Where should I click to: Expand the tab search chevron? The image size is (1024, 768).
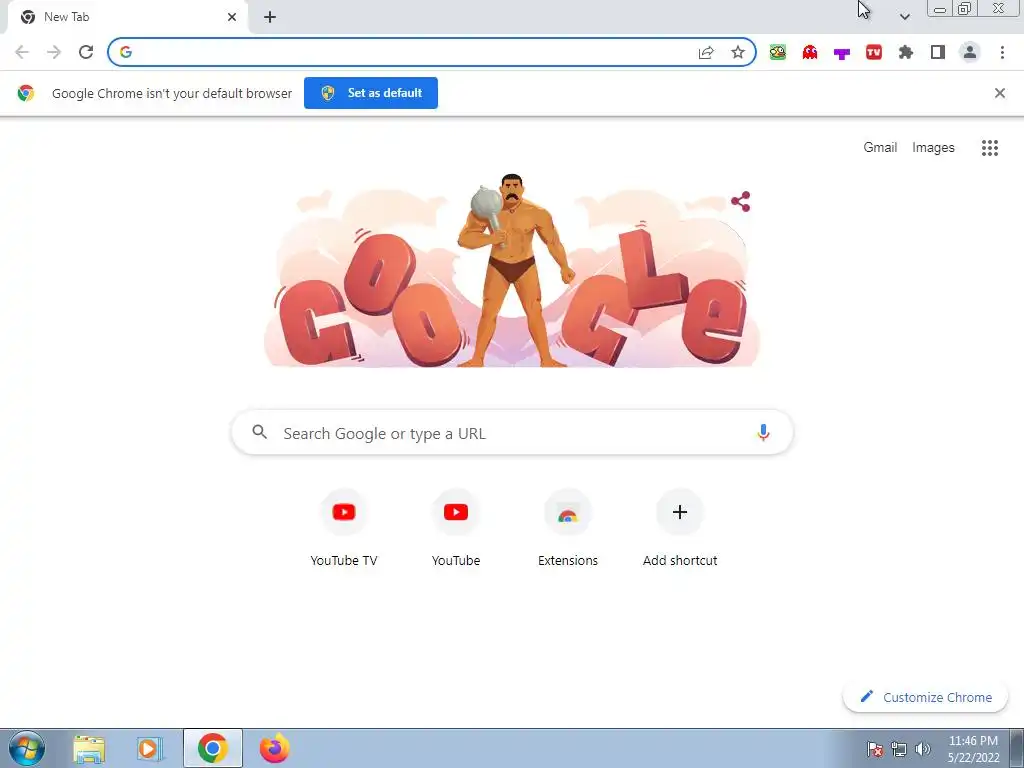904,17
